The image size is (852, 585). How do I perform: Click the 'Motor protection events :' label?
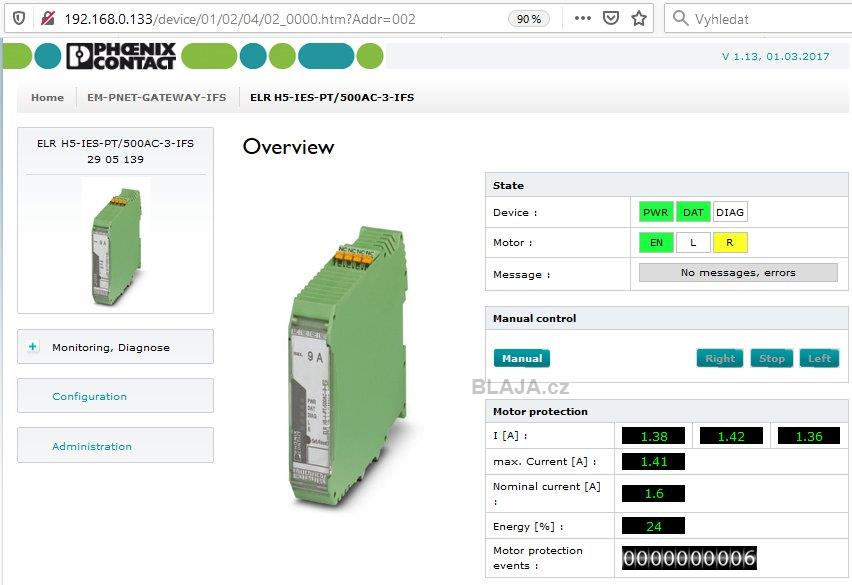[x=538, y=558]
